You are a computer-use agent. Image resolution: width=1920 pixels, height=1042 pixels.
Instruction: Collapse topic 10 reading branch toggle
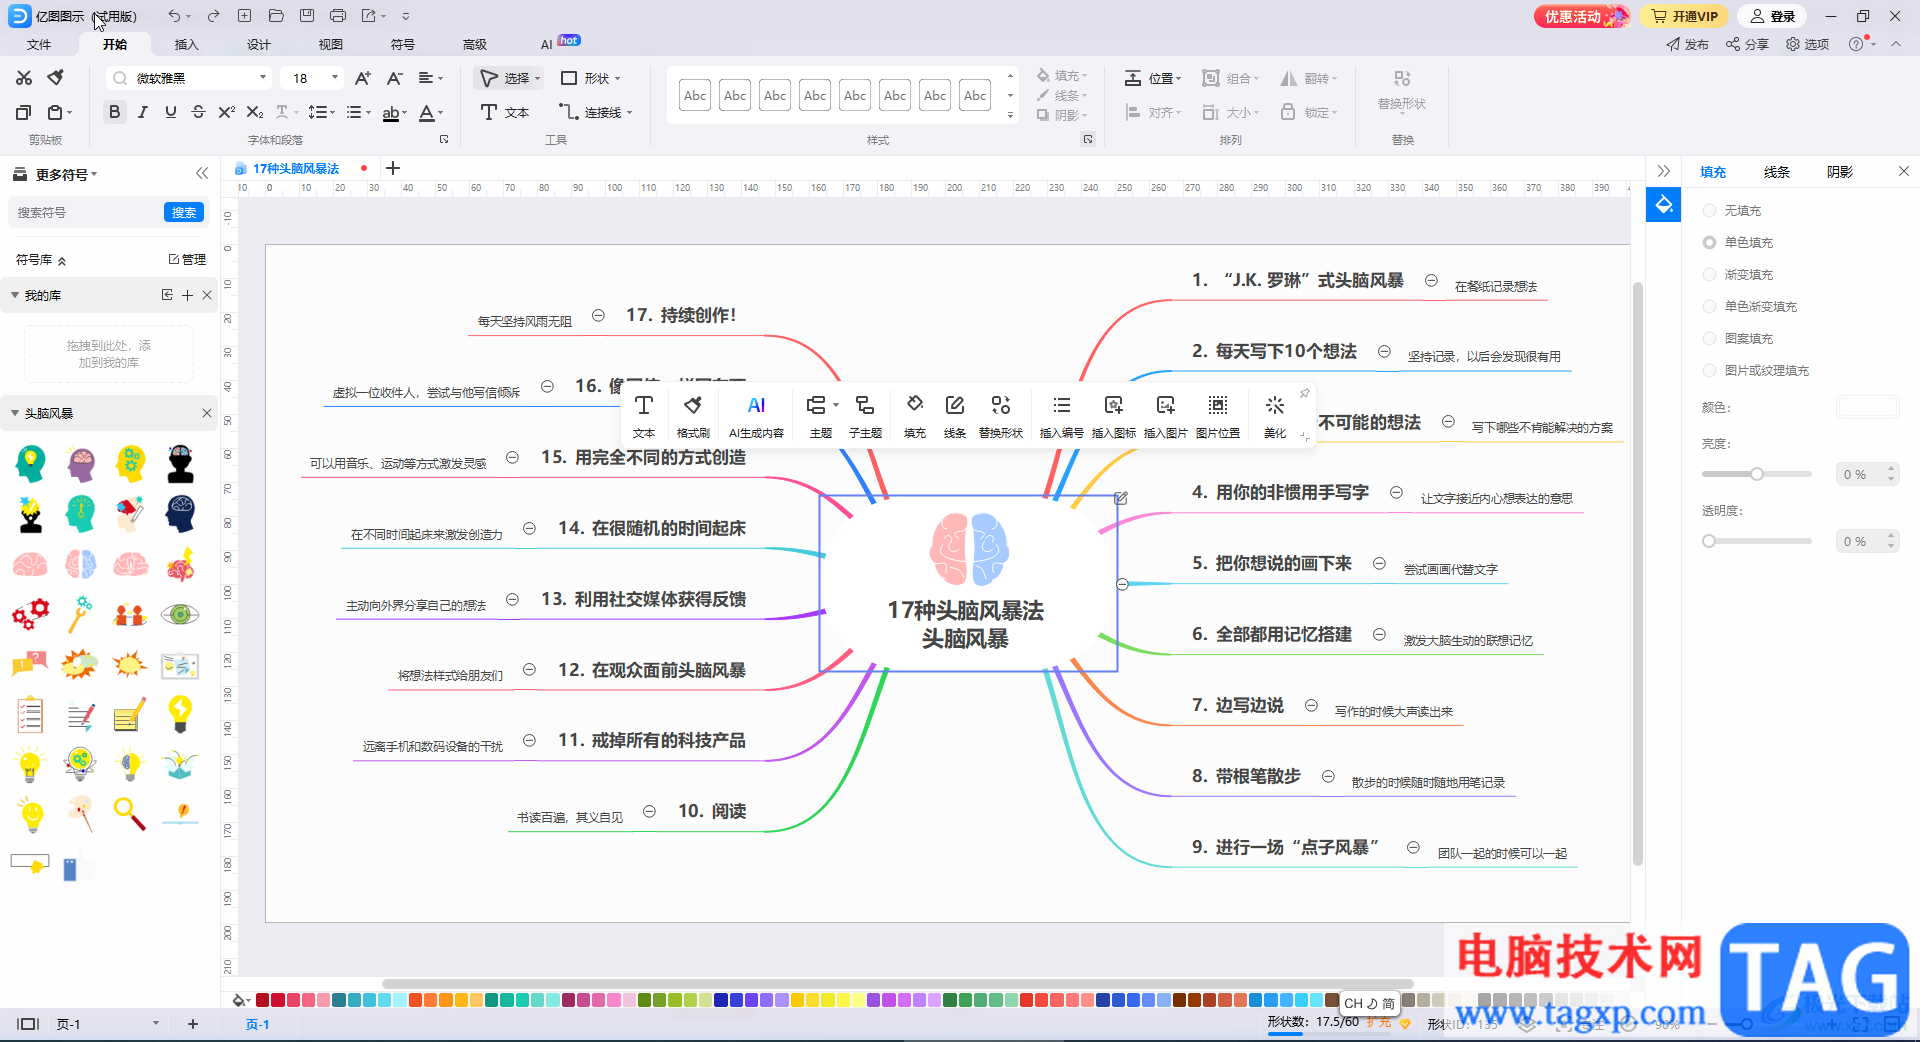pos(649,811)
